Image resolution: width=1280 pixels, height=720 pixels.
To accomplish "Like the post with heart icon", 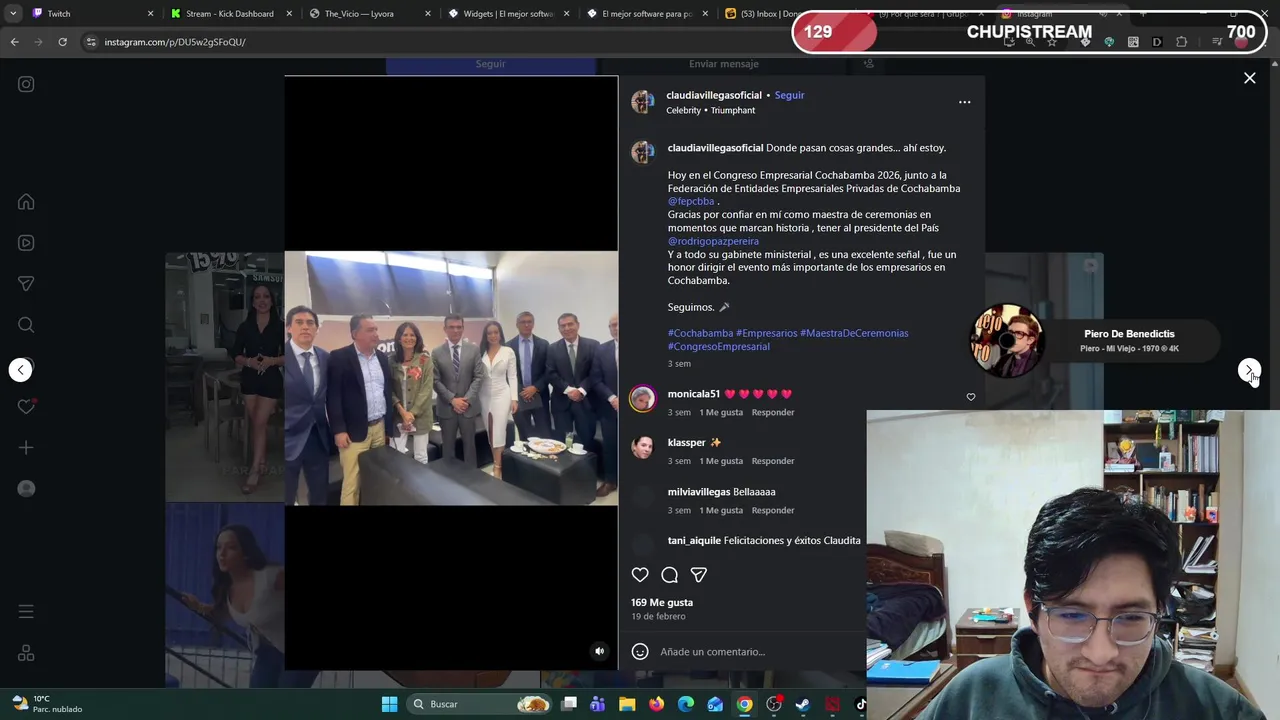I will [x=640, y=575].
